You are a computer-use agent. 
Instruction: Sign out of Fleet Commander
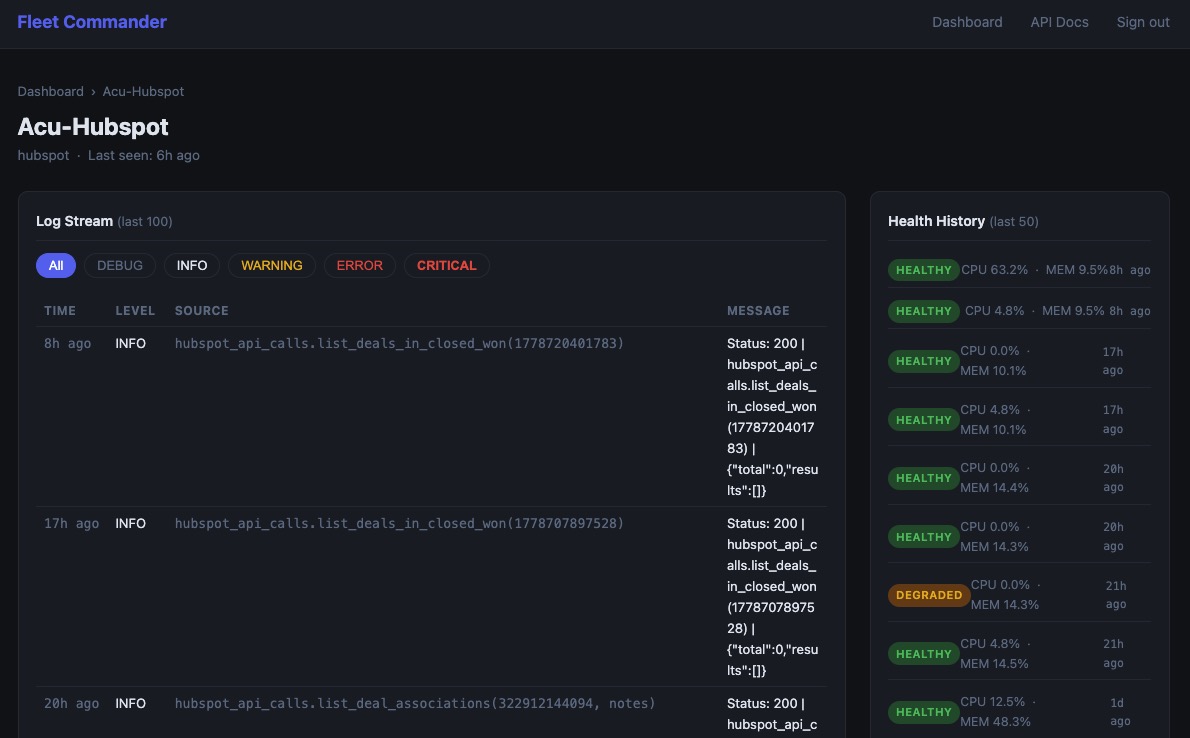click(x=1143, y=22)
